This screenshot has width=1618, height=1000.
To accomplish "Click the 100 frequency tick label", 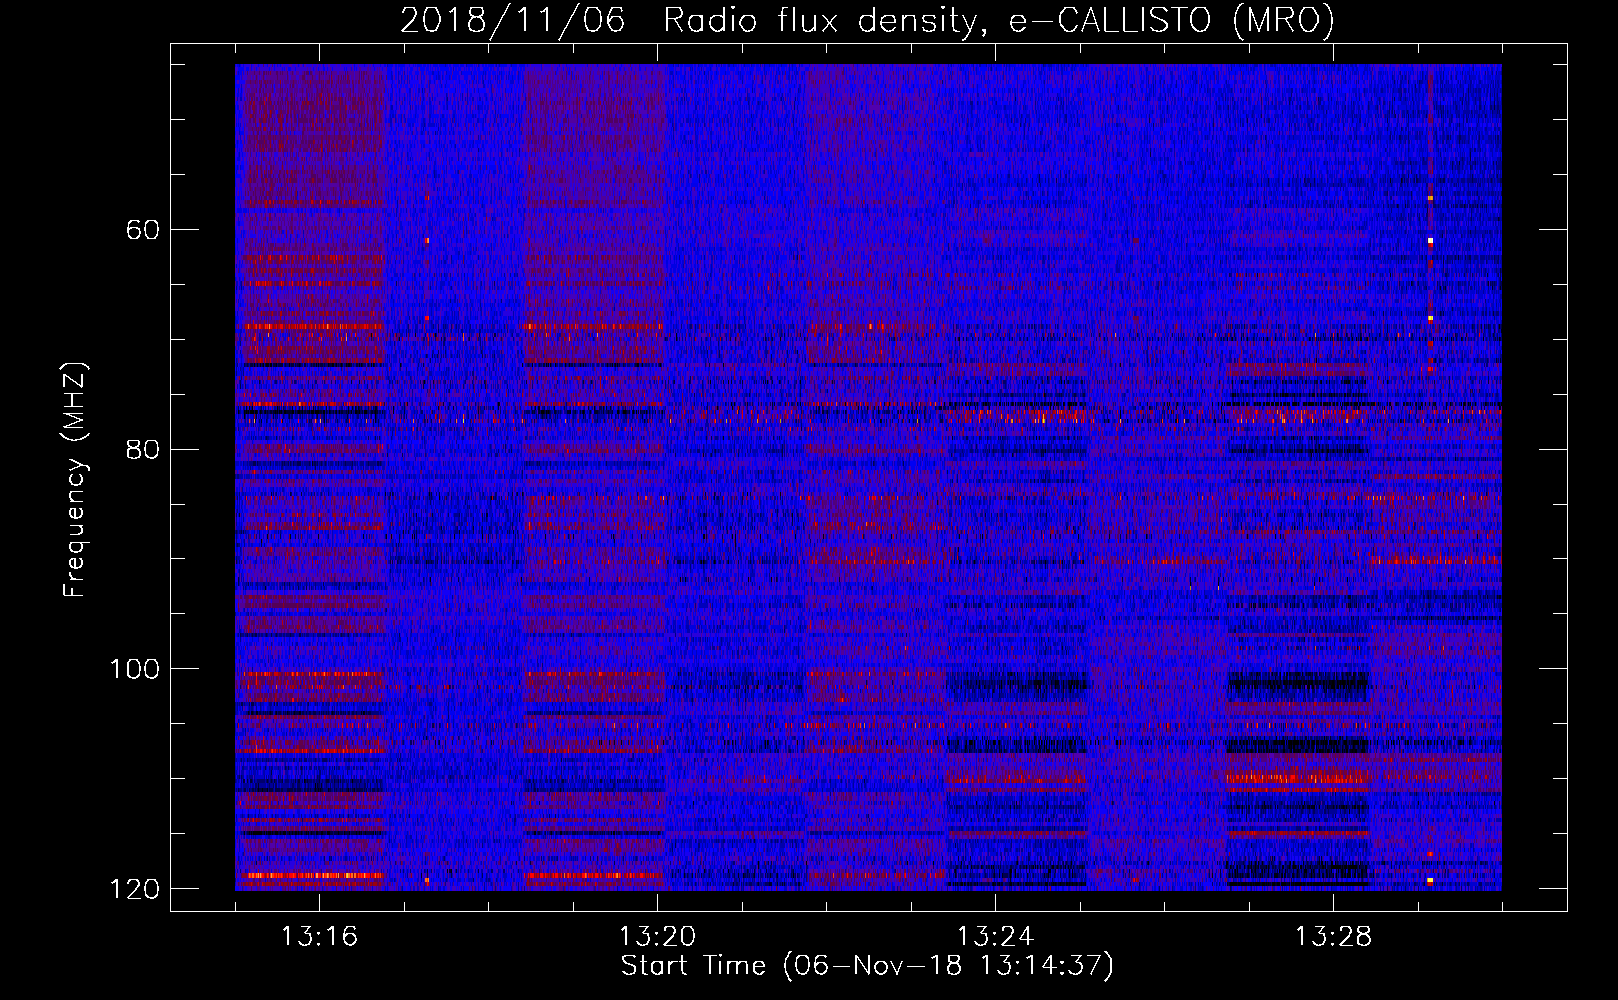I will 134,669.
